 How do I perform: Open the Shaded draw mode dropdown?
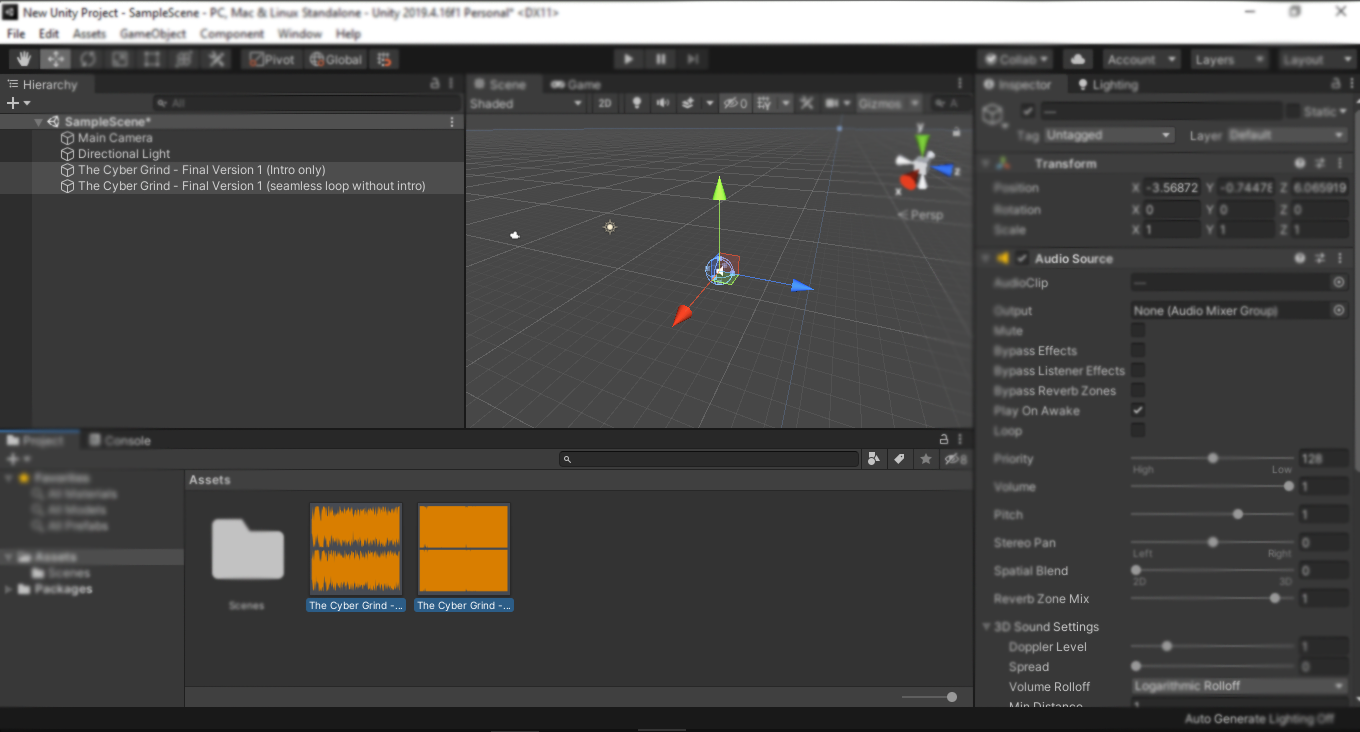526,103
